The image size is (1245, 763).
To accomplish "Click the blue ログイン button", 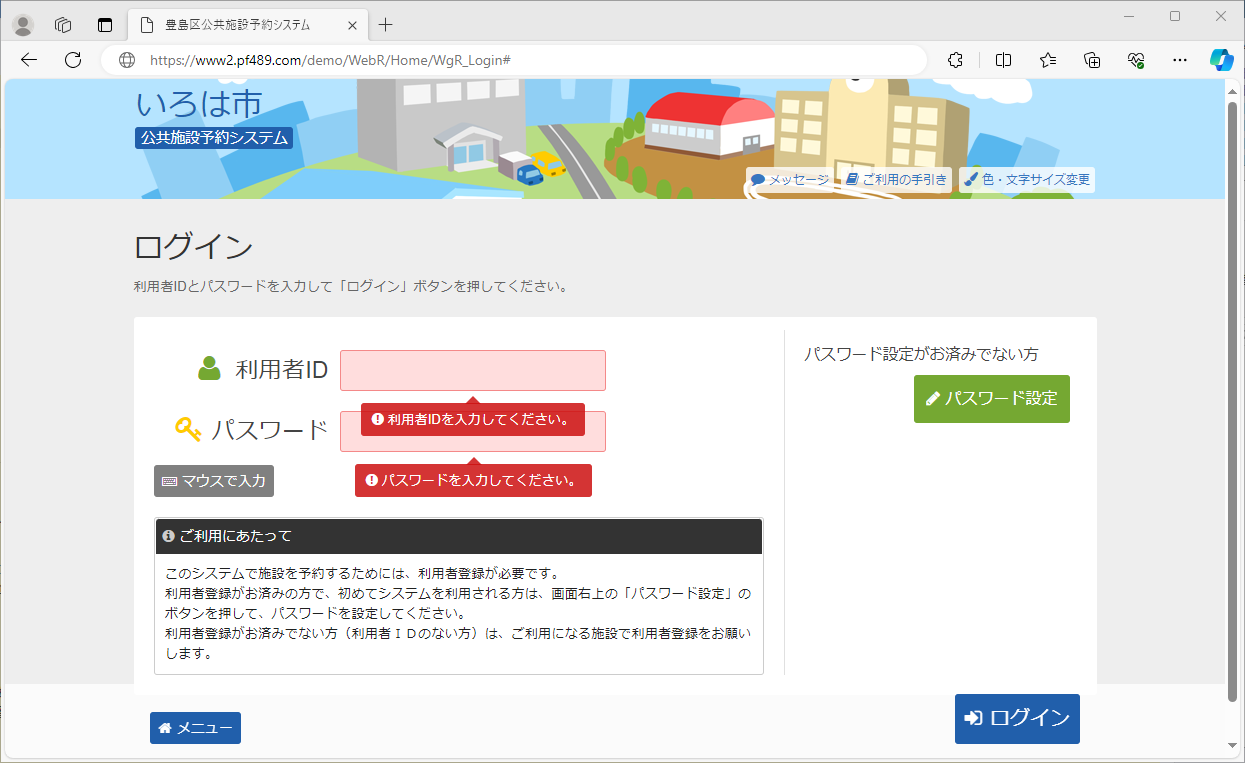I will tap(1017, 718).
